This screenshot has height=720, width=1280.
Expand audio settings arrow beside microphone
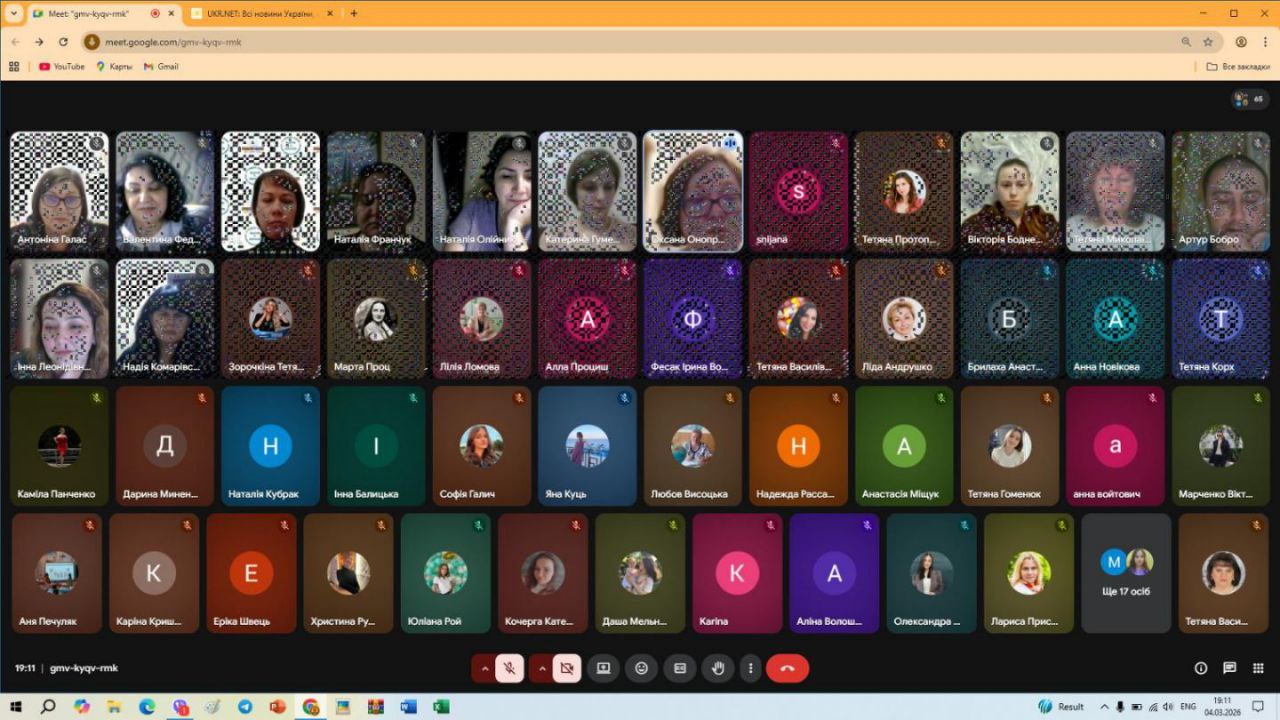tap(485, 669)
